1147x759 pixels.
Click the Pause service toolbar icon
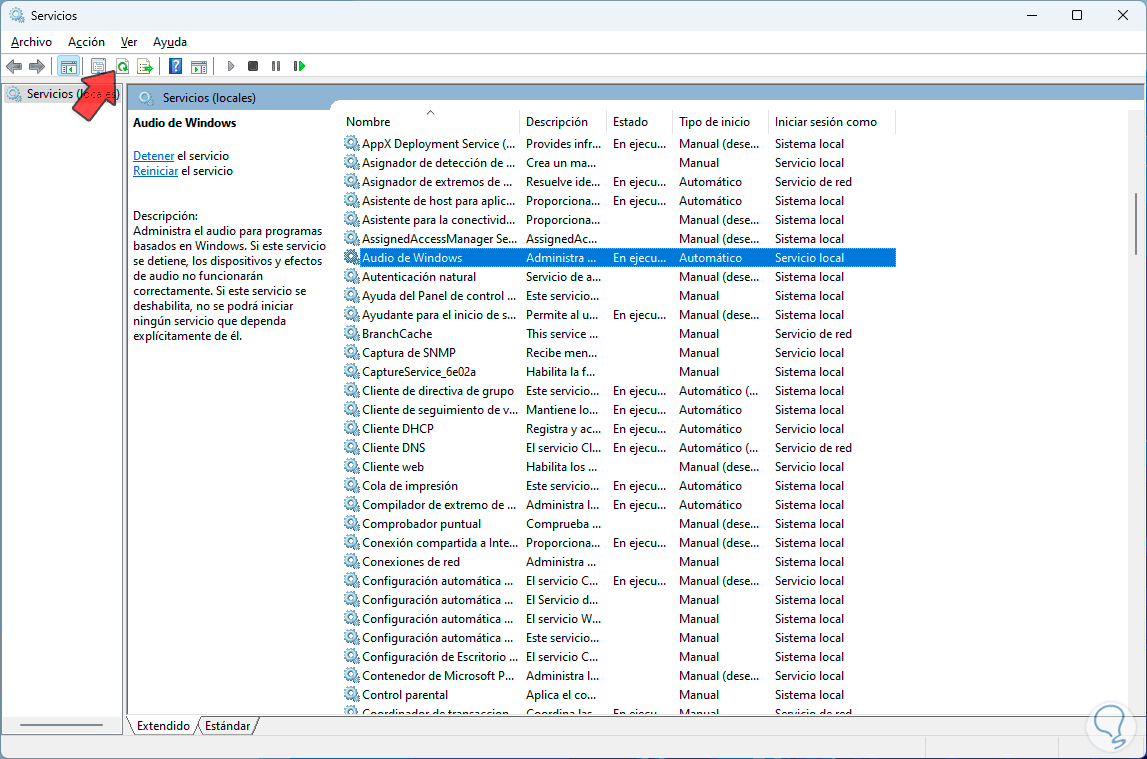[x=276, y=67]
